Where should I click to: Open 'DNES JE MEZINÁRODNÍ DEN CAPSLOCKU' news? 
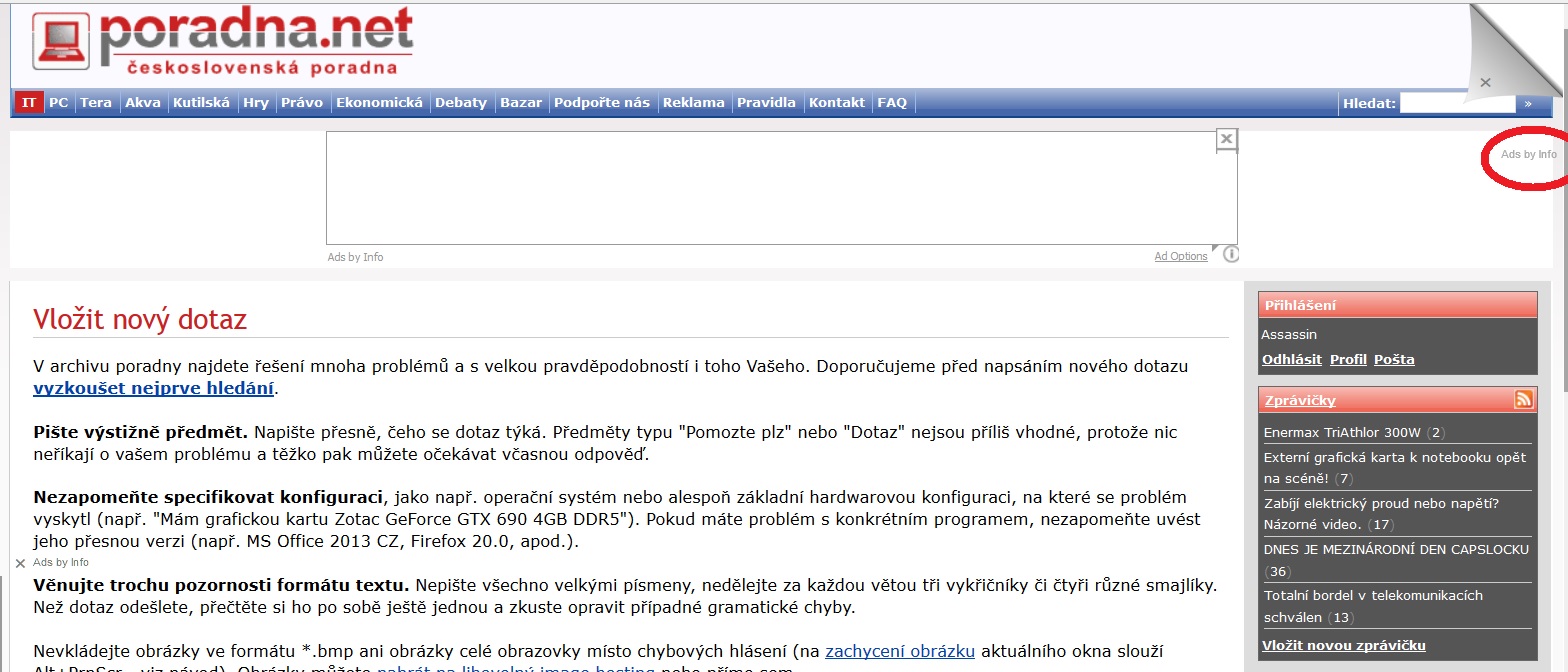point(1396,549)
